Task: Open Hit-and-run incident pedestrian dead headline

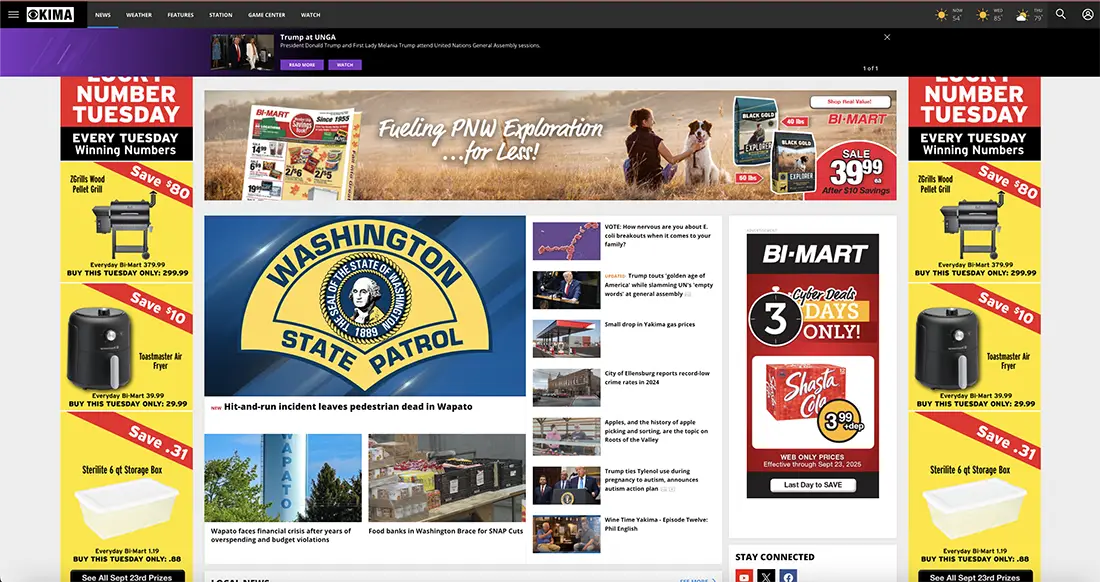Action: tap(348, 407)
